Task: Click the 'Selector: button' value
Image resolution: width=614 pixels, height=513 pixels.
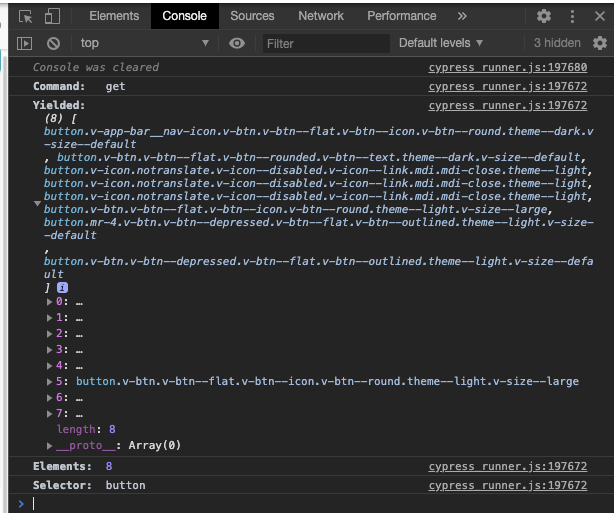Action: tap(125, 486)
